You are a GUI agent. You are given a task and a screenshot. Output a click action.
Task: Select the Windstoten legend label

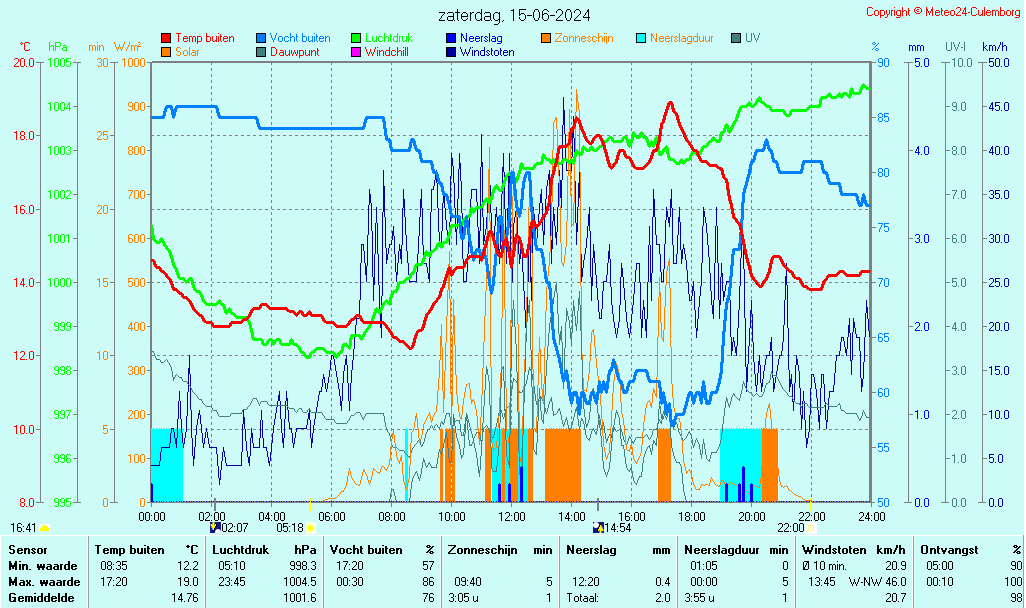(x=487, y=52)
